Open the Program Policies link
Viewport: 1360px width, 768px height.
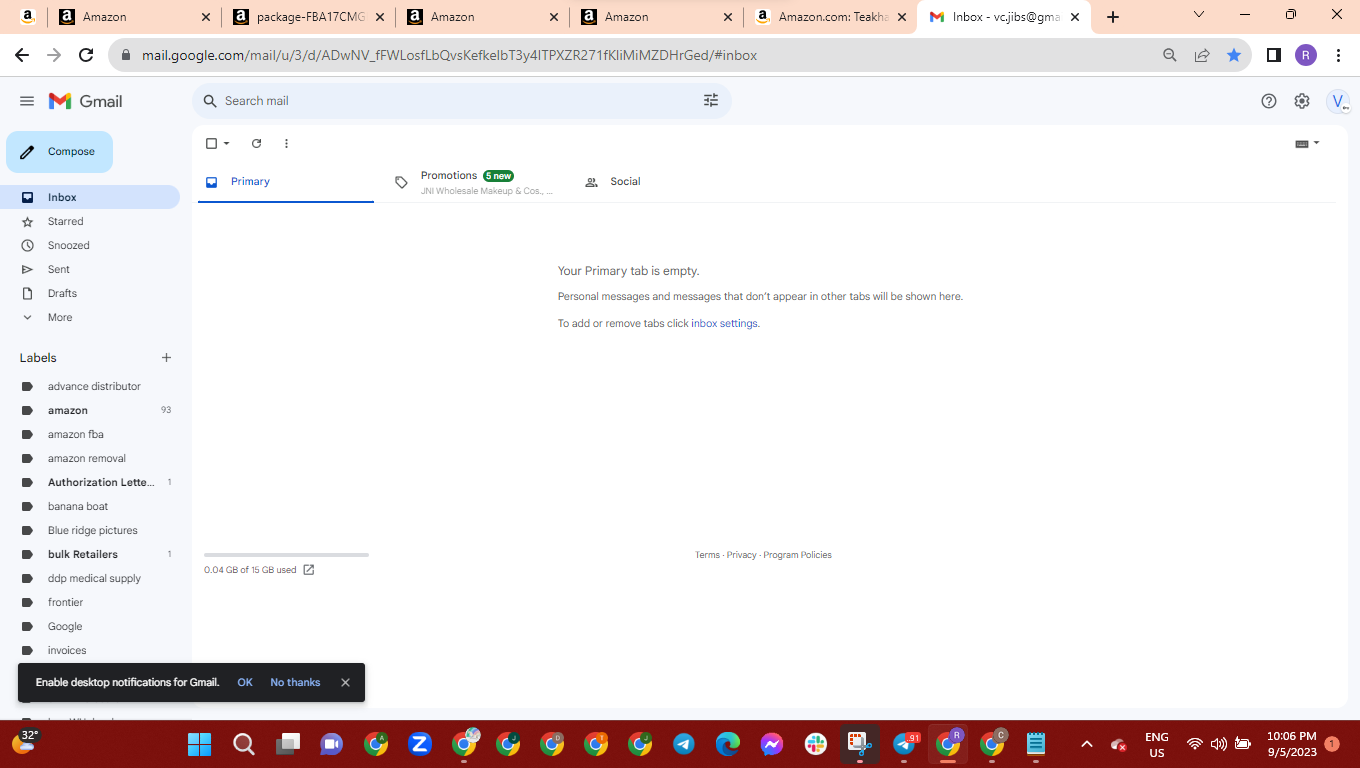click(797, 555)
